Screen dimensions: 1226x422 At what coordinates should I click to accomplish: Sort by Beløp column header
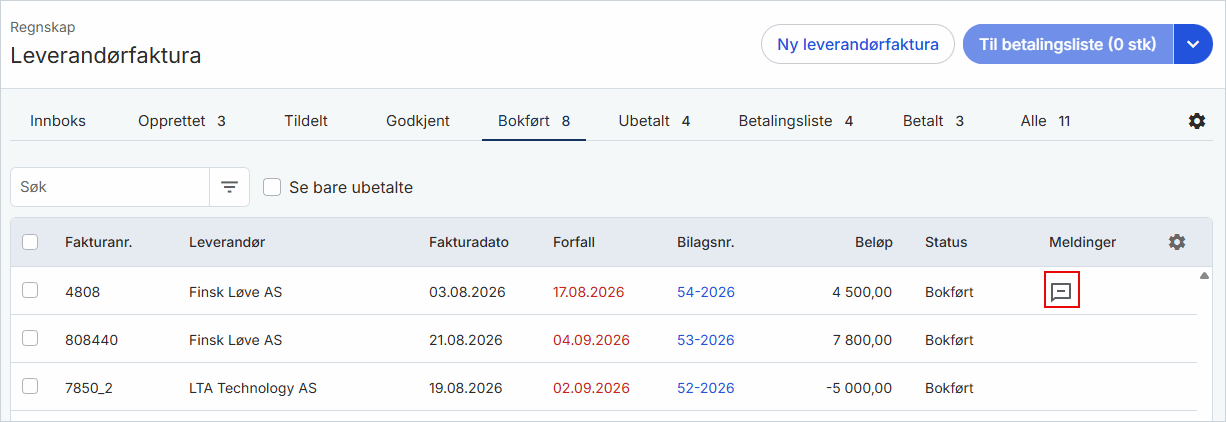point(873,242)
